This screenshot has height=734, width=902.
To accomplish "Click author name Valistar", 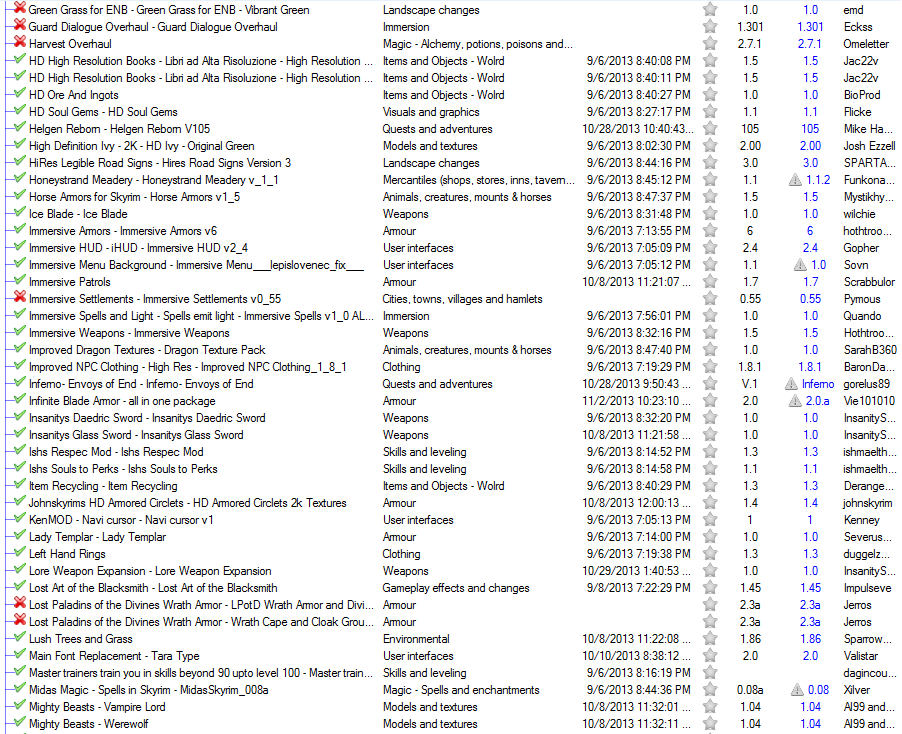I will pos(861,656).
